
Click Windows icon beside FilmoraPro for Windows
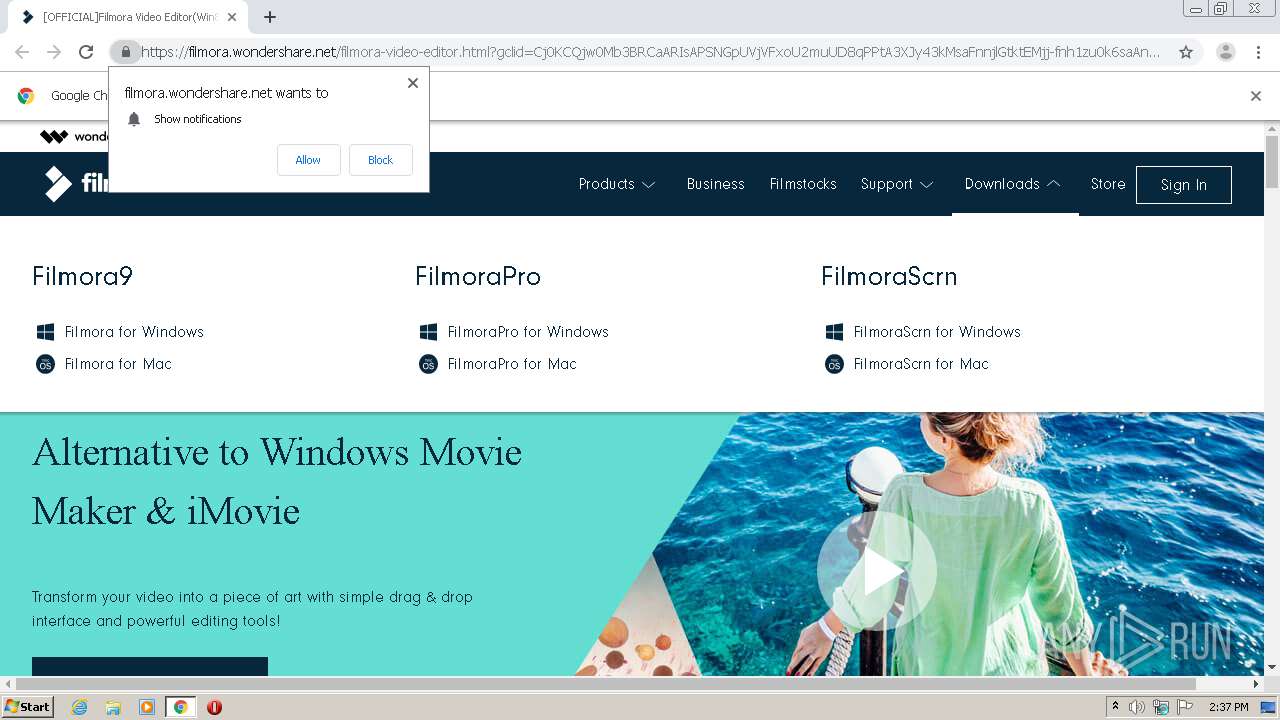click(x=428, y=332)
